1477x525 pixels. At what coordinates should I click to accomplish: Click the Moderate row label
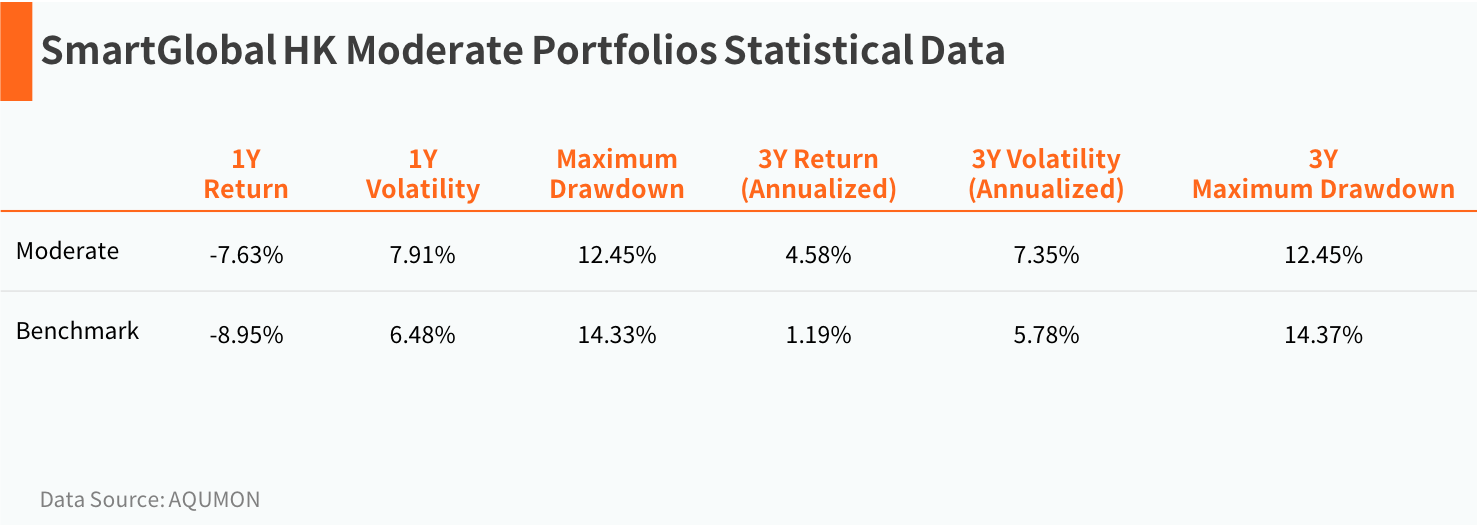point(67,250)
